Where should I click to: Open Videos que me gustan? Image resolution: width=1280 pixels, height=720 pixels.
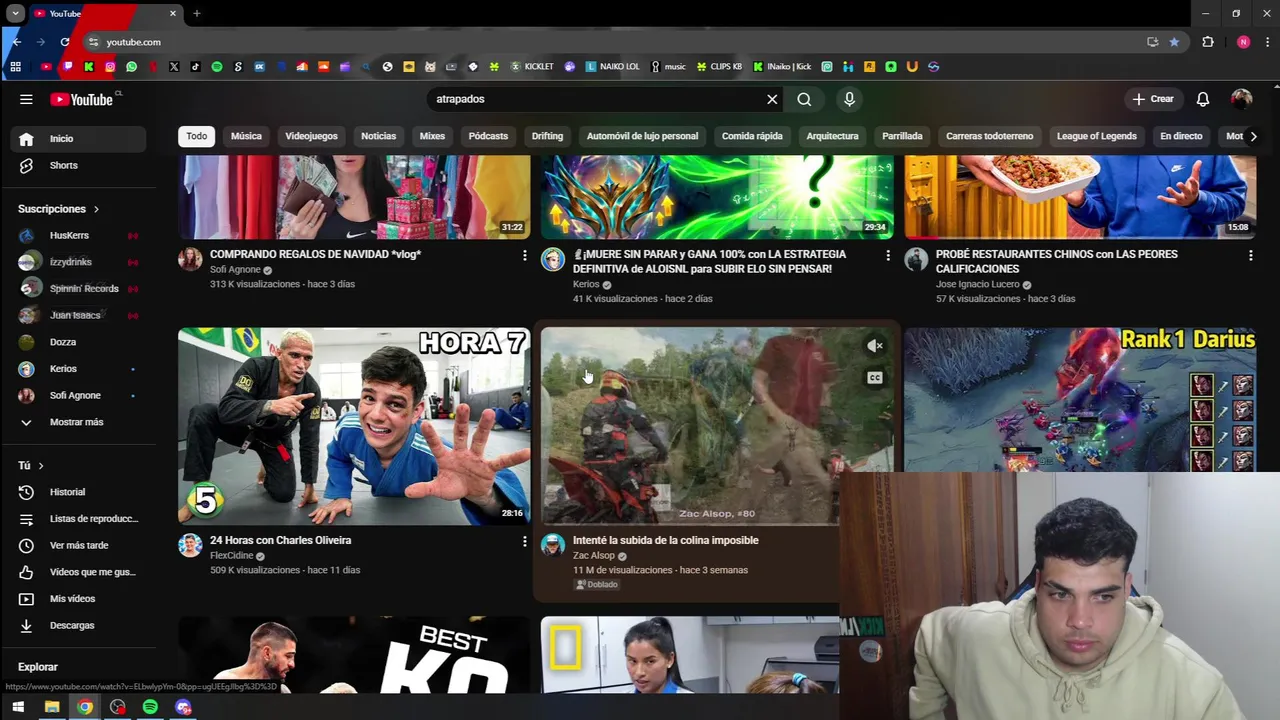[x=80, y=572]
